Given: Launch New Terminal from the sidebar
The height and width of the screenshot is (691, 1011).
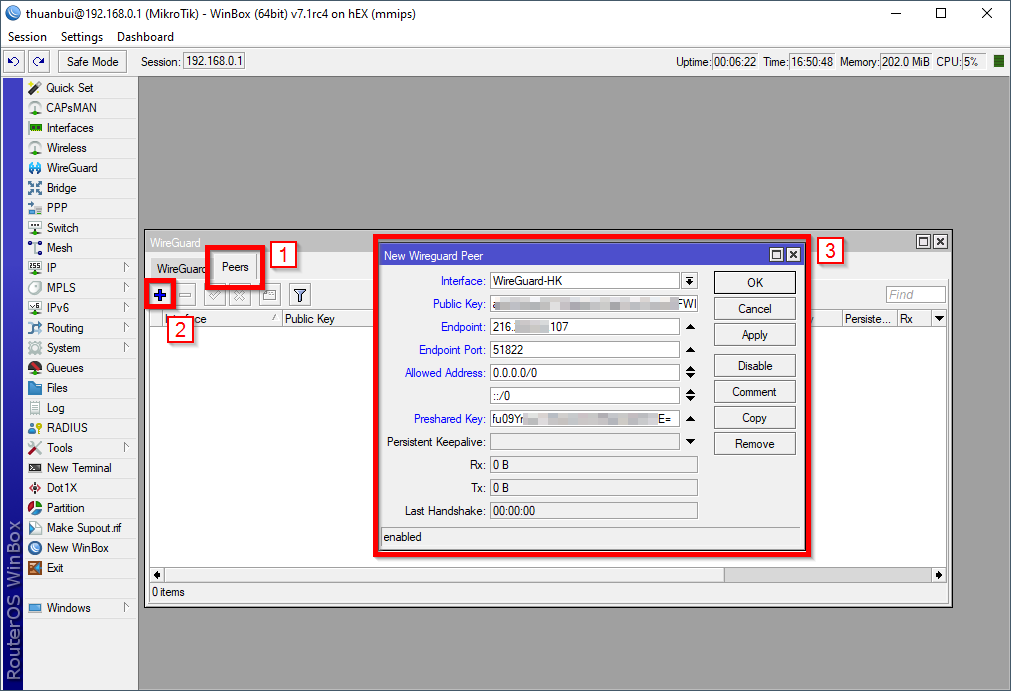Looking at the screenshot, I should click(x=78, y=468).
